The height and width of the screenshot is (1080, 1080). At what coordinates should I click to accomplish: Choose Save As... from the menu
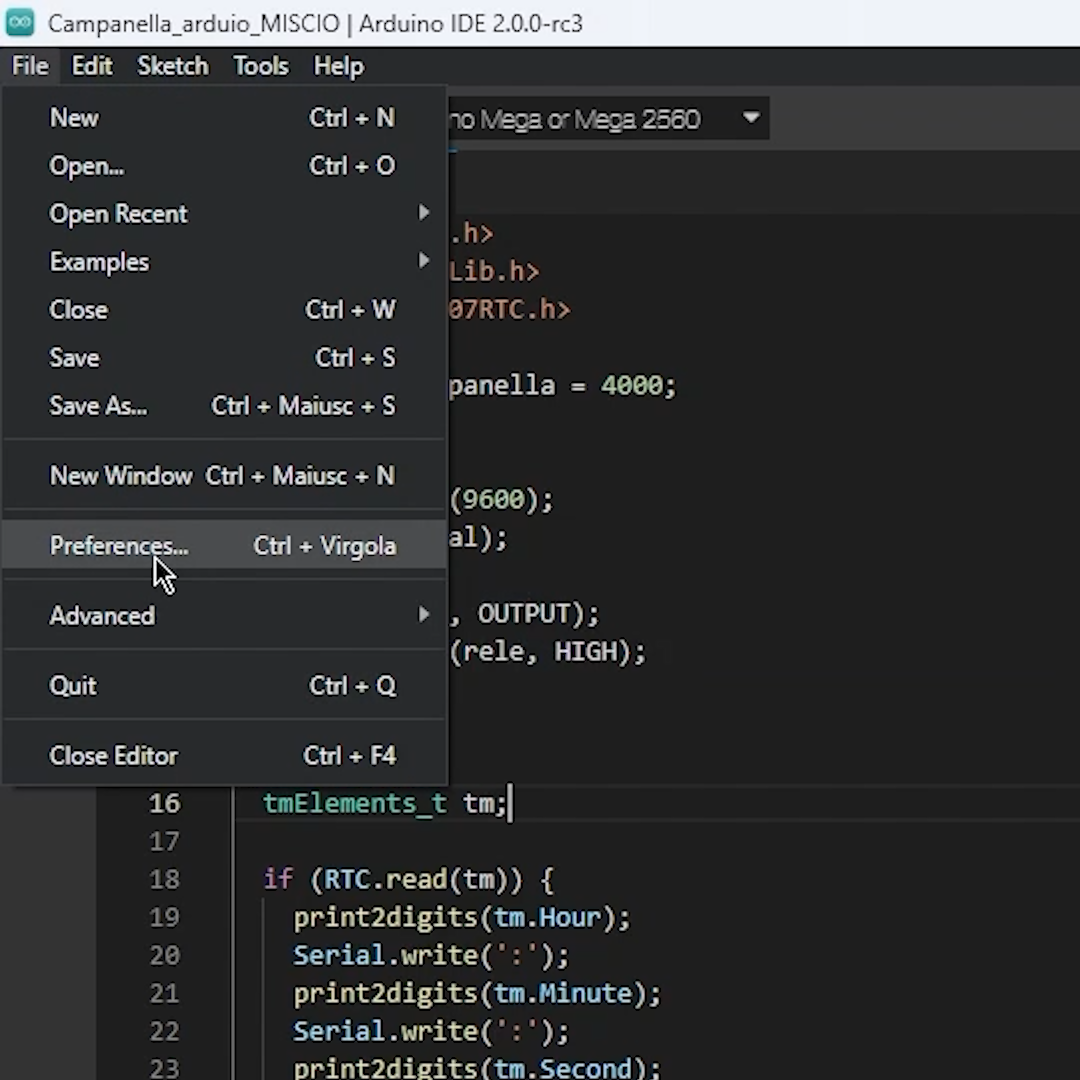[224, 406]
